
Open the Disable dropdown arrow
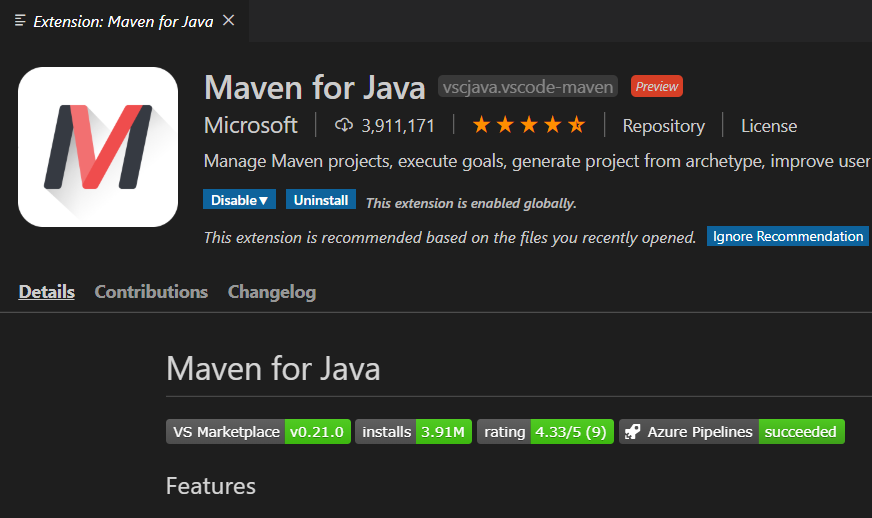[264, 200]
